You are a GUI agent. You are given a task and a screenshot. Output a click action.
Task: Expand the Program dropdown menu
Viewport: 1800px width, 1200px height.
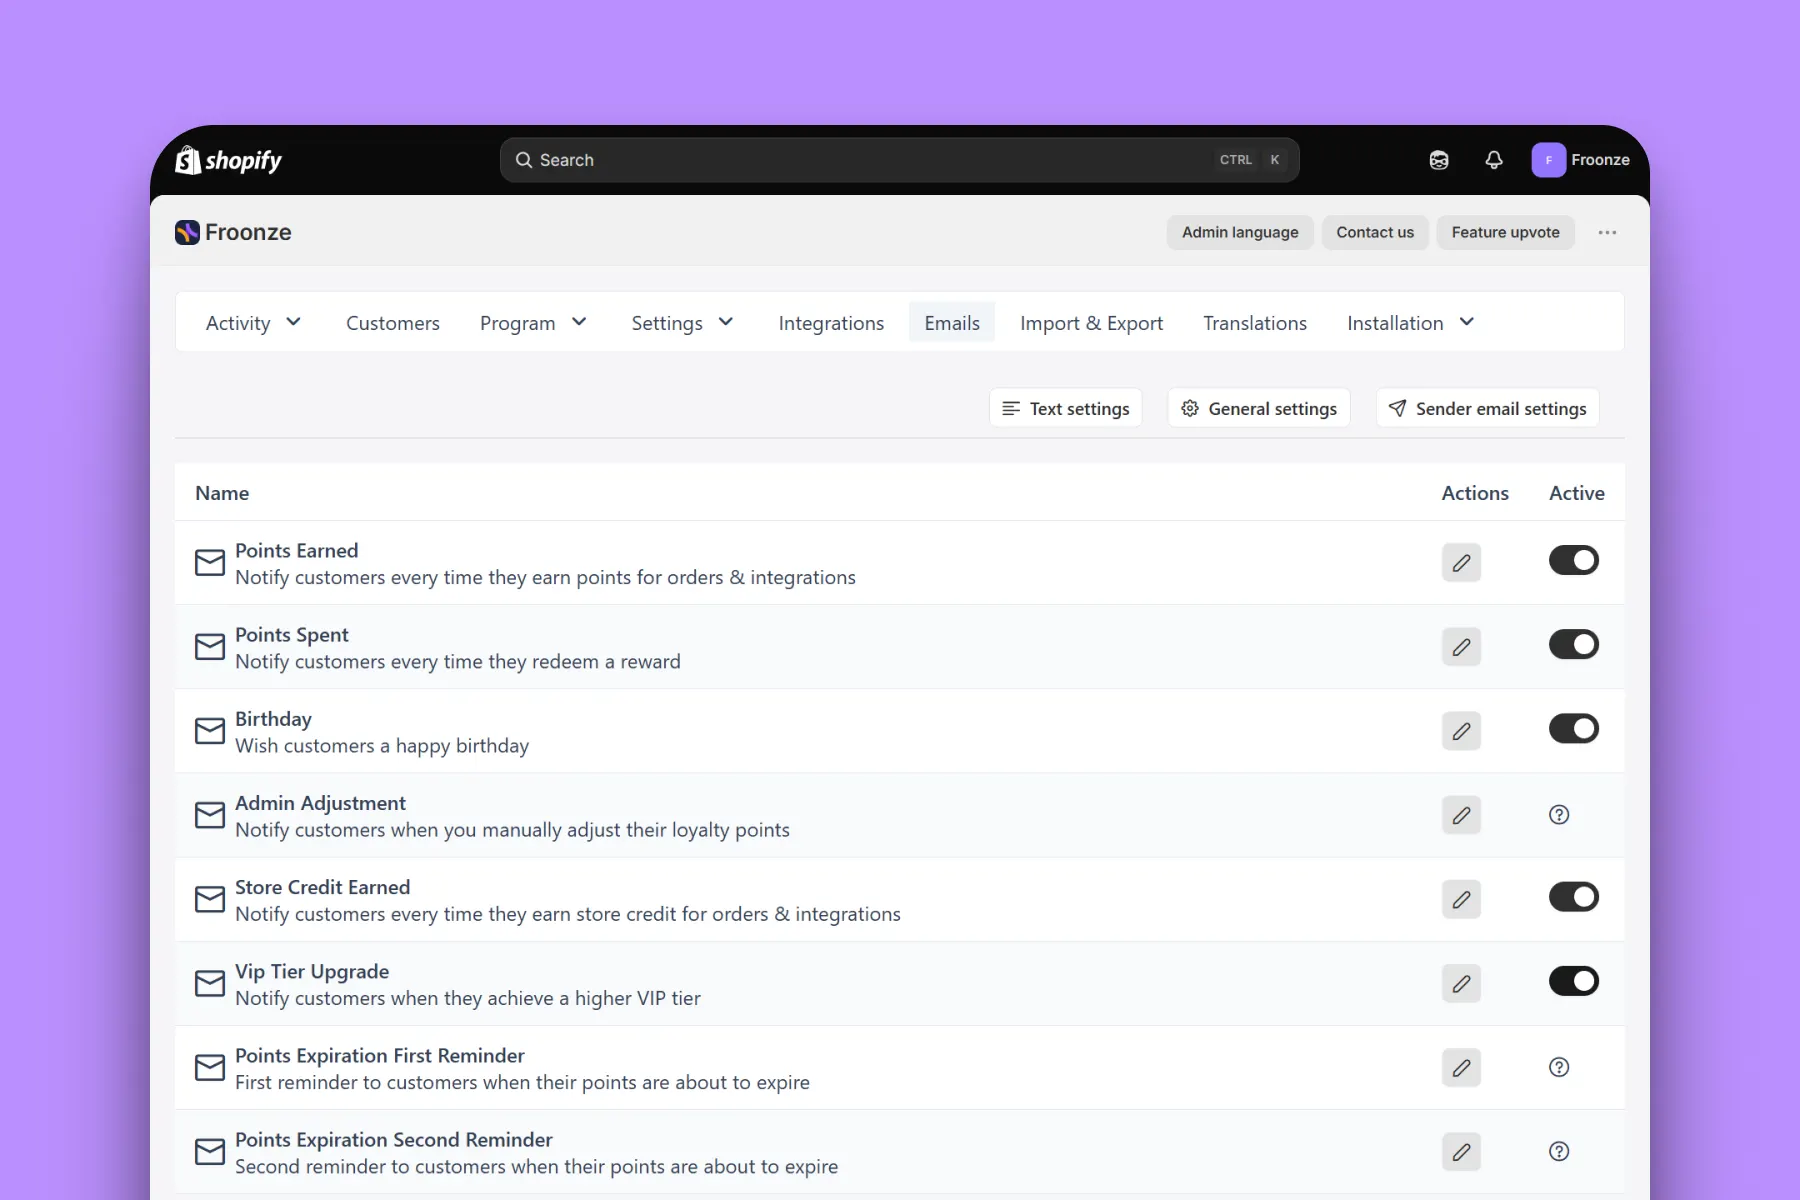tap(533, 322)
